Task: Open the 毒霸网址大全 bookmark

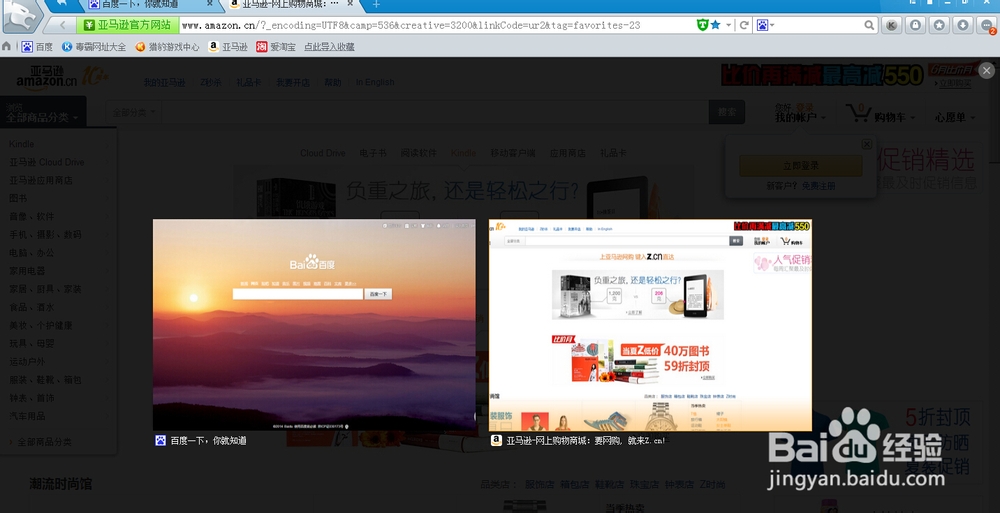Action: 94,47
